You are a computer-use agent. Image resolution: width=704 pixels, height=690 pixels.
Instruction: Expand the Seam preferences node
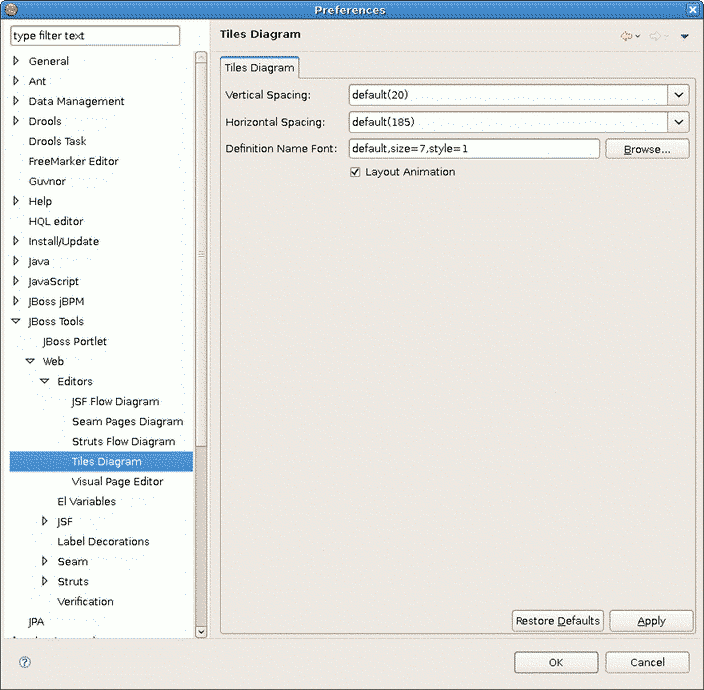pos(45,561)
